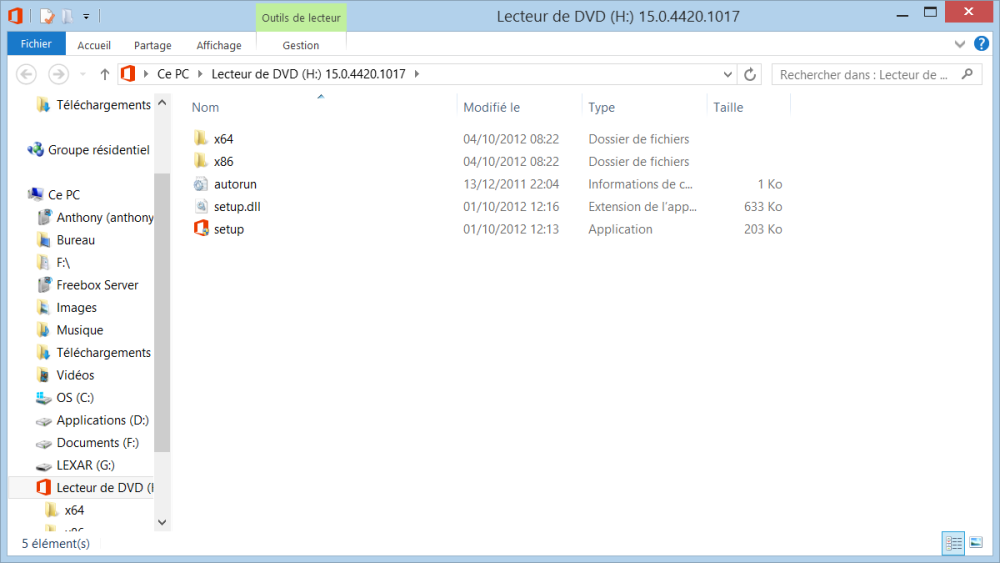Switch to the Affichage ribbon tab
The image size is (1000, 563).
[218, 45]
